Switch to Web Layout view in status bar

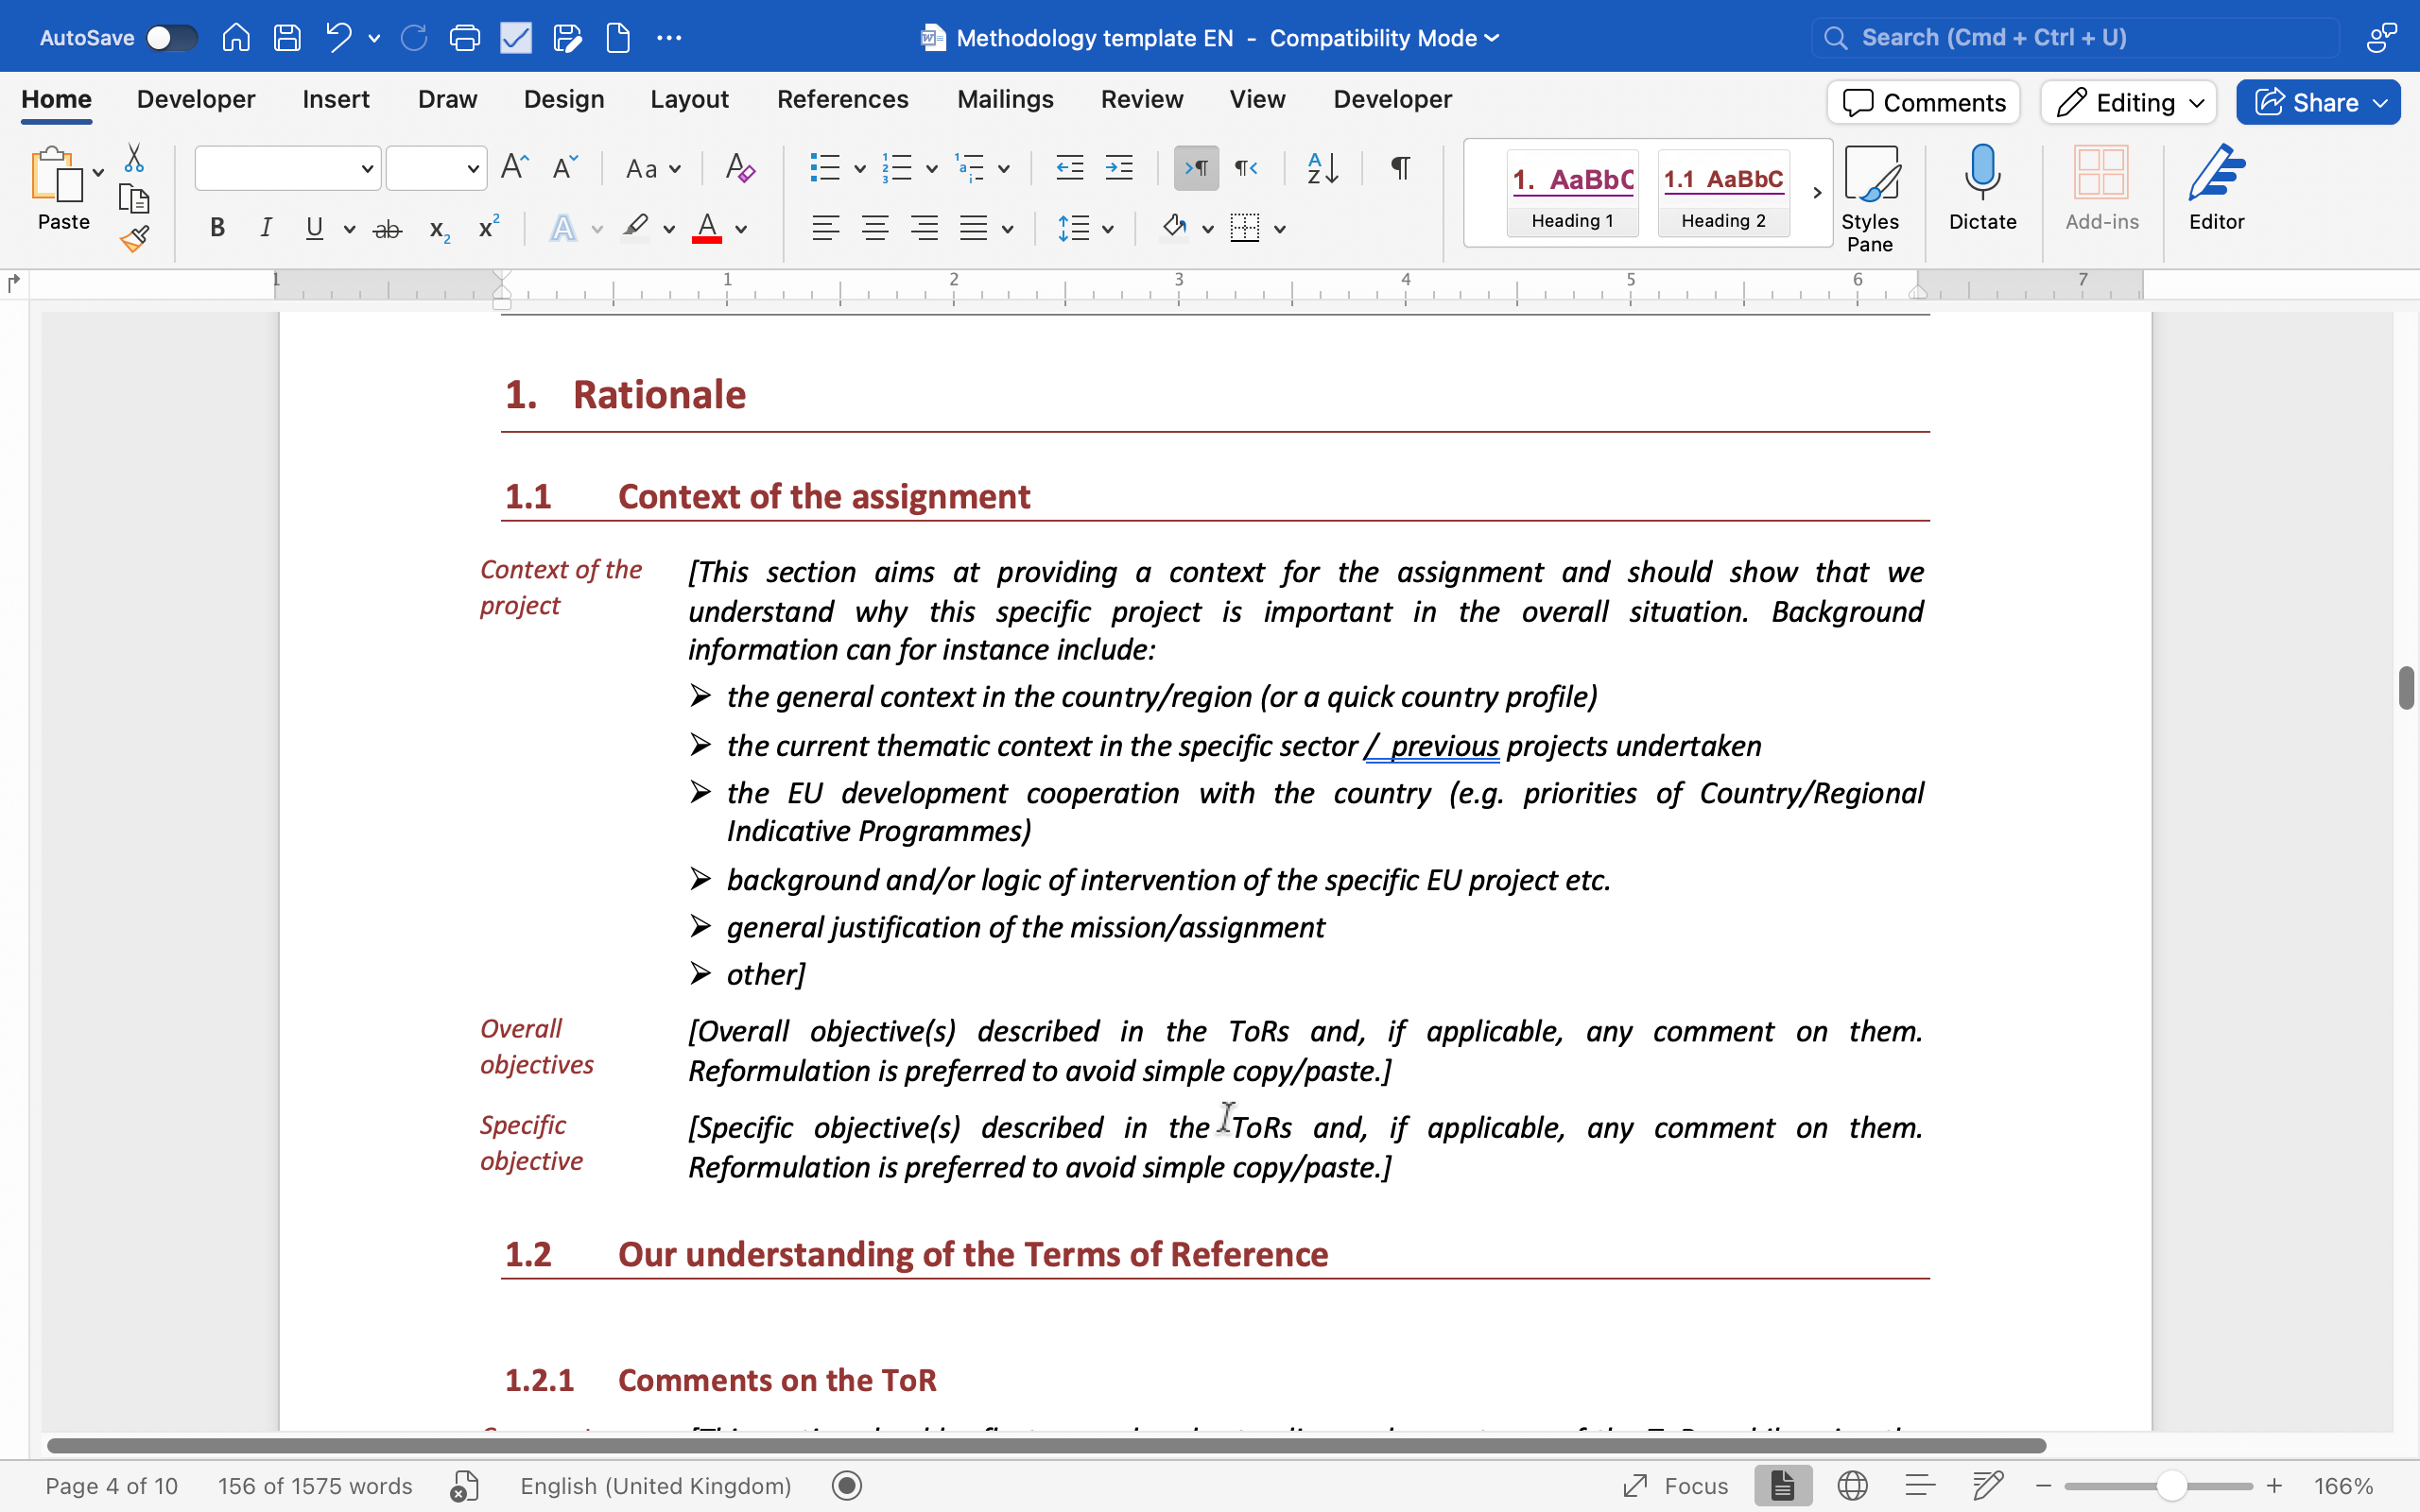pyautogui.click(x=1852, y=1486)
